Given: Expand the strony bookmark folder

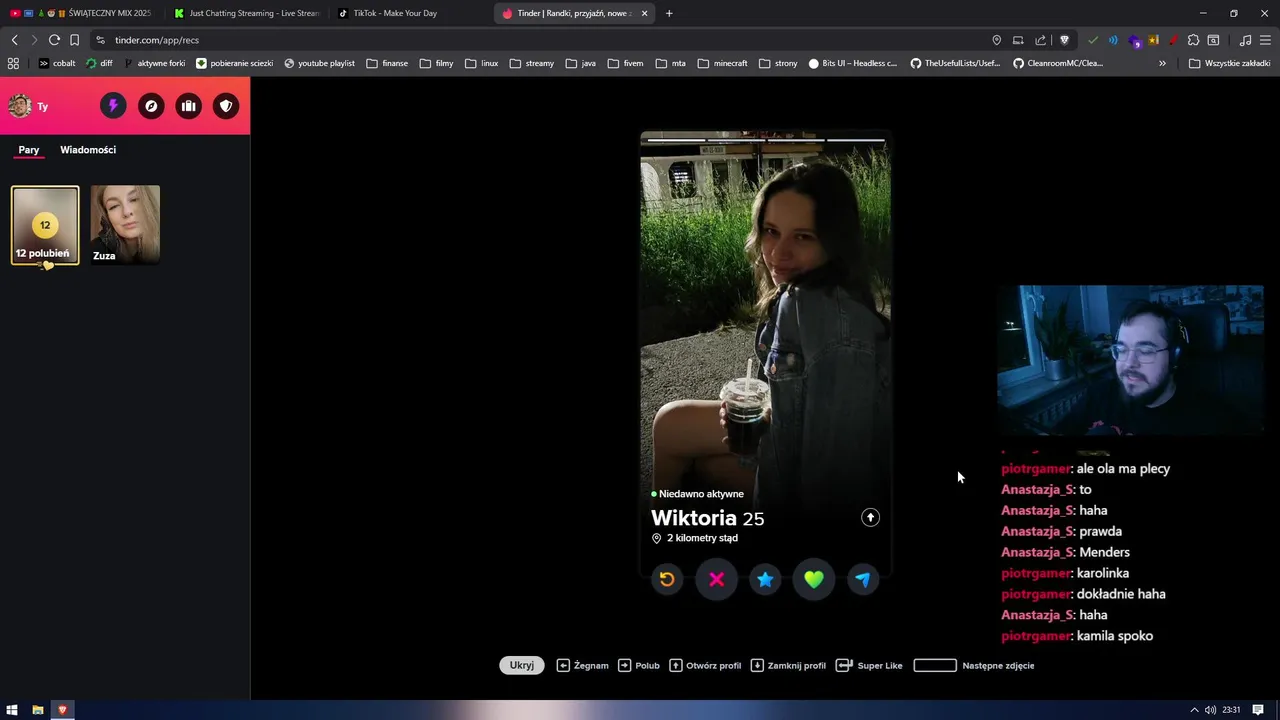Looking at the screenshot, I should point(778,63).
